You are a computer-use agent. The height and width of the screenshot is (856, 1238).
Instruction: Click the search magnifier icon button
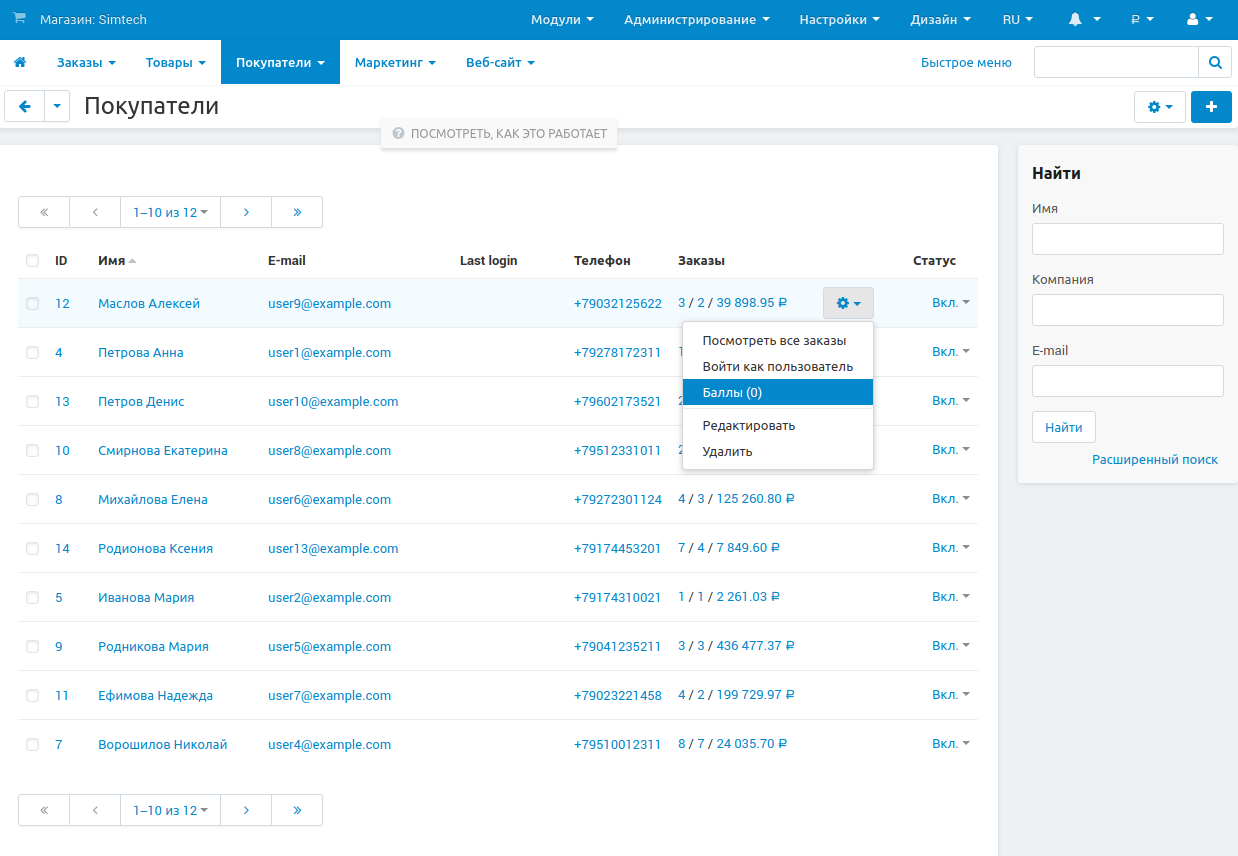[x=1215, y=62]
